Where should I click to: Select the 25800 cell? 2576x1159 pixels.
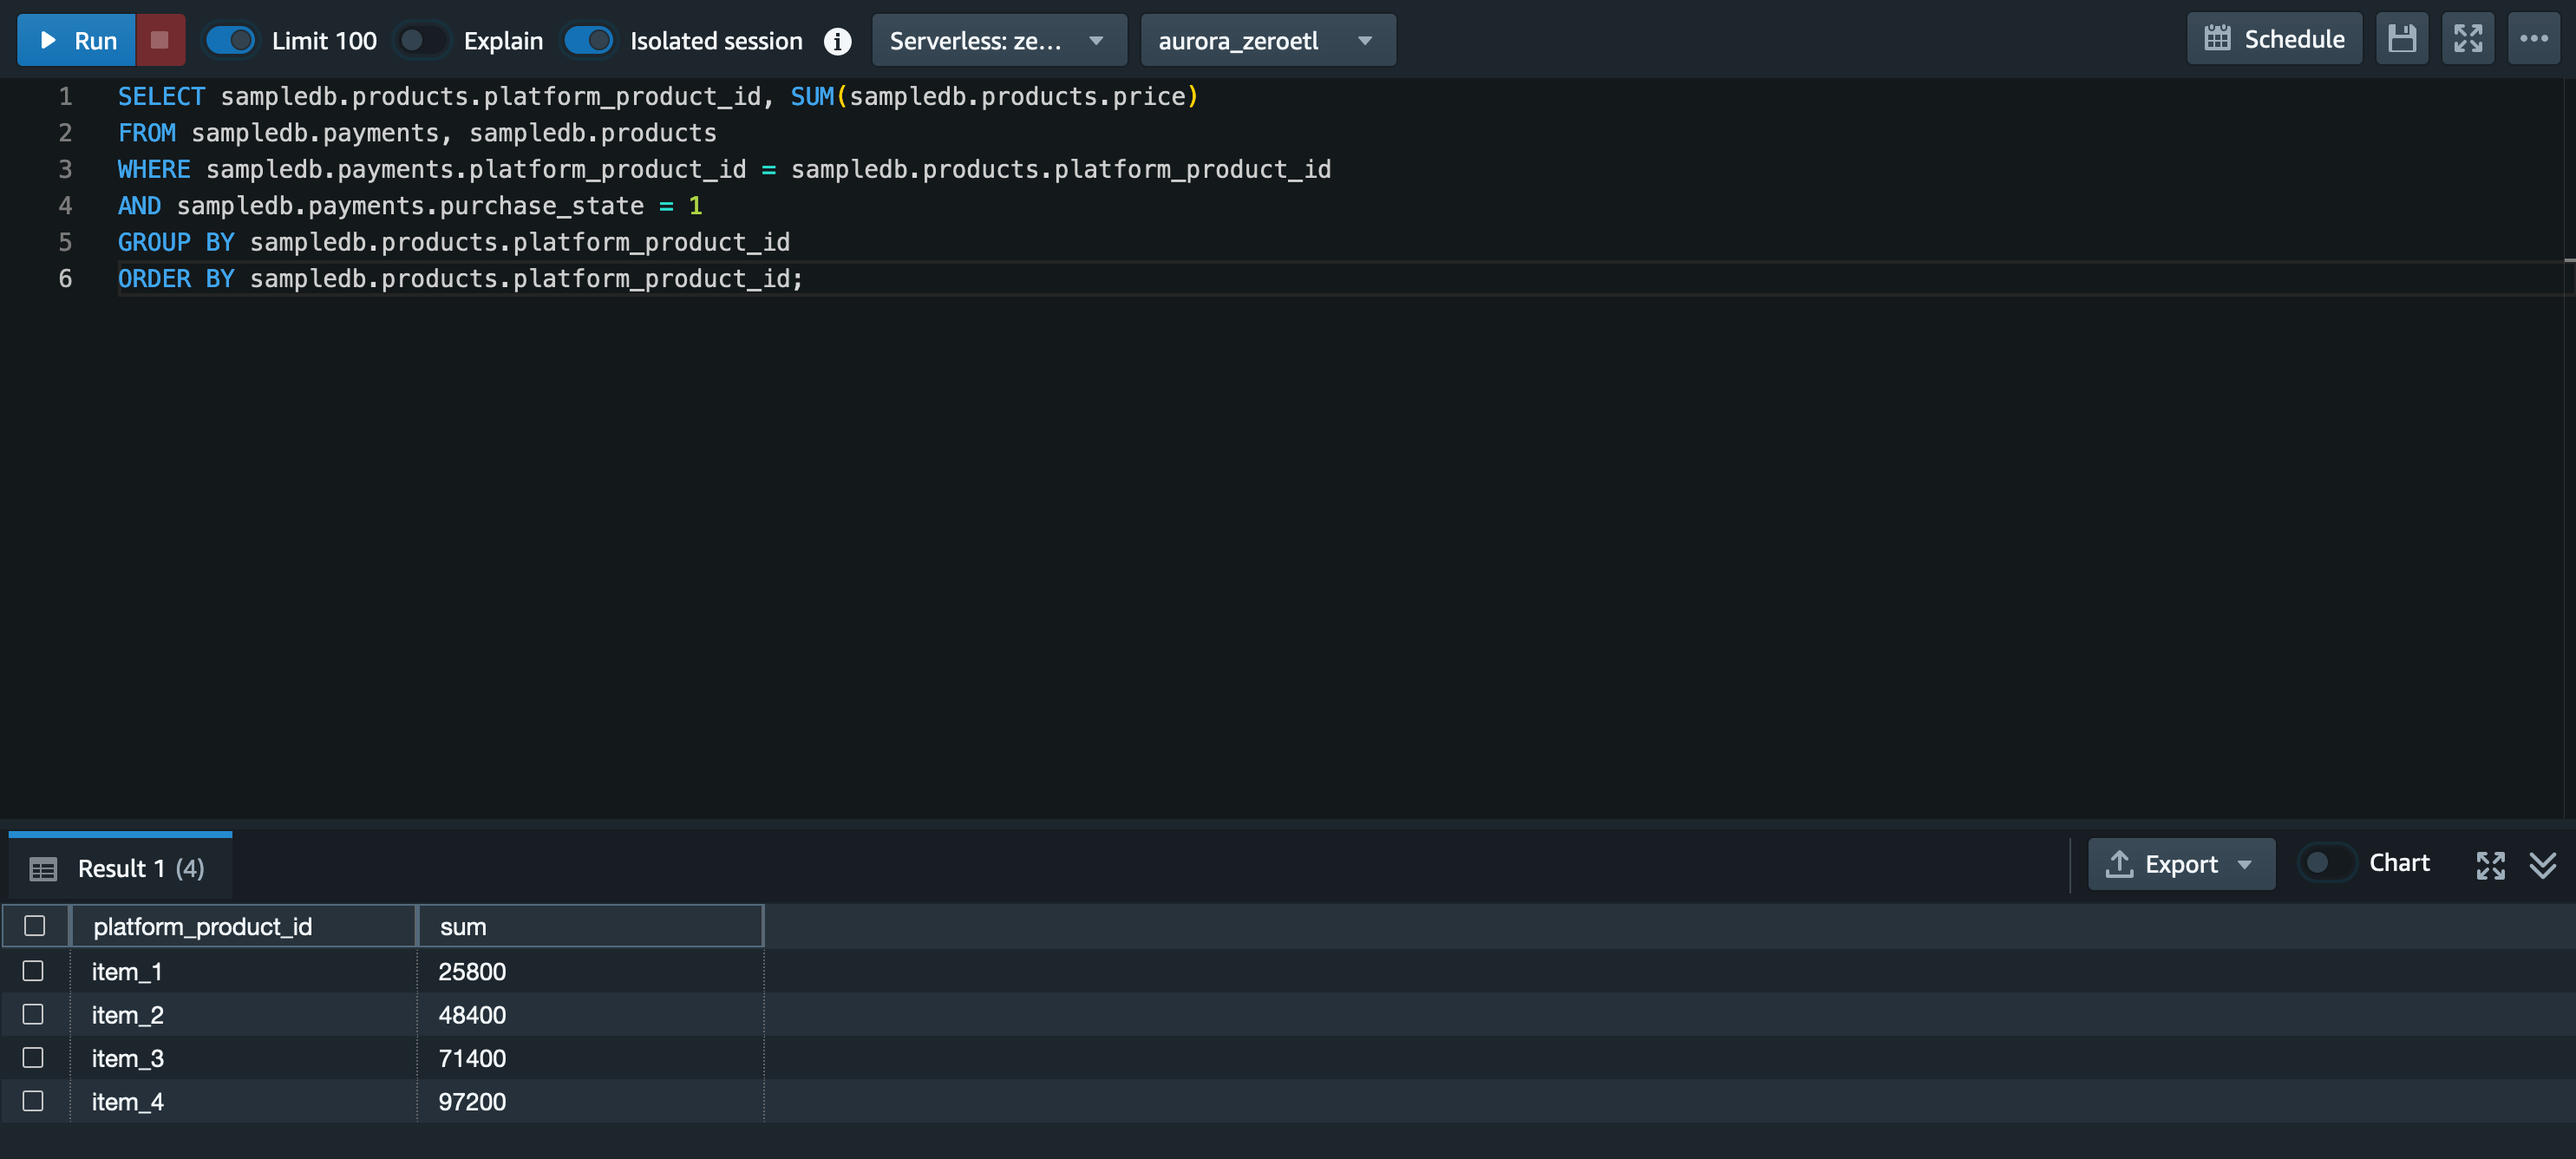[x=590, y=971]
